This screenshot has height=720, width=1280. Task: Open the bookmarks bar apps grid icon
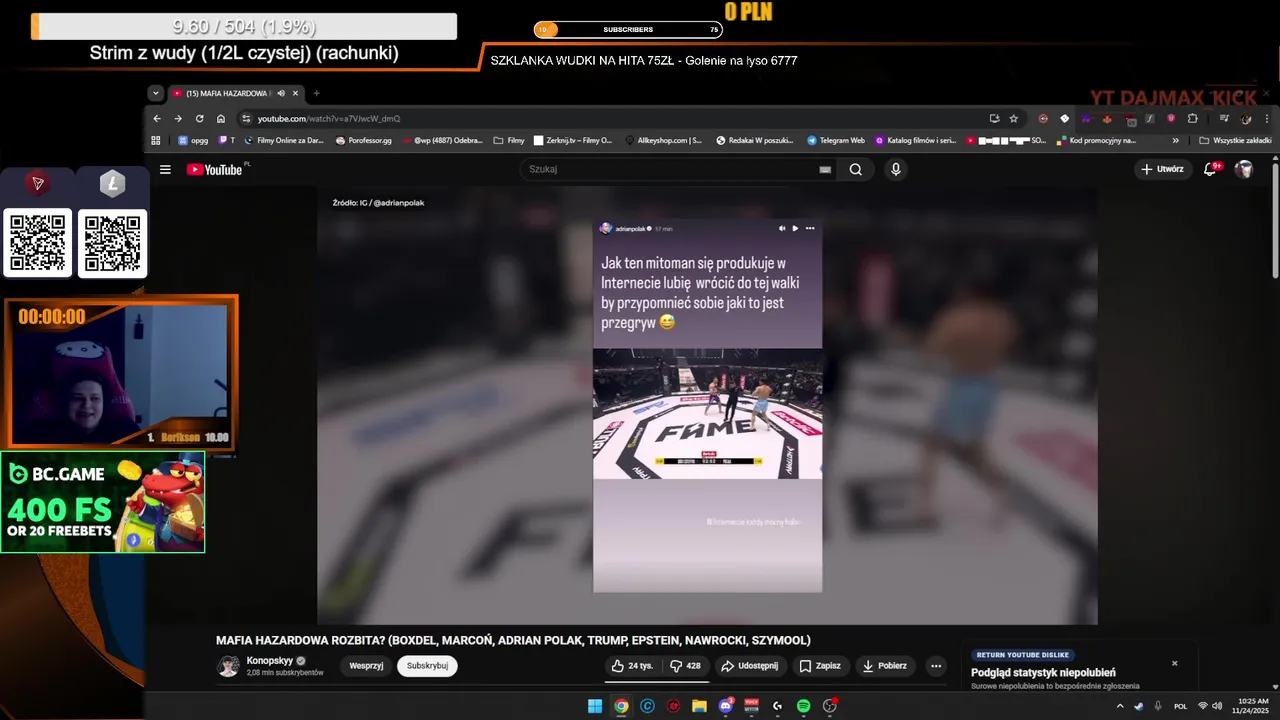(156, 140)
